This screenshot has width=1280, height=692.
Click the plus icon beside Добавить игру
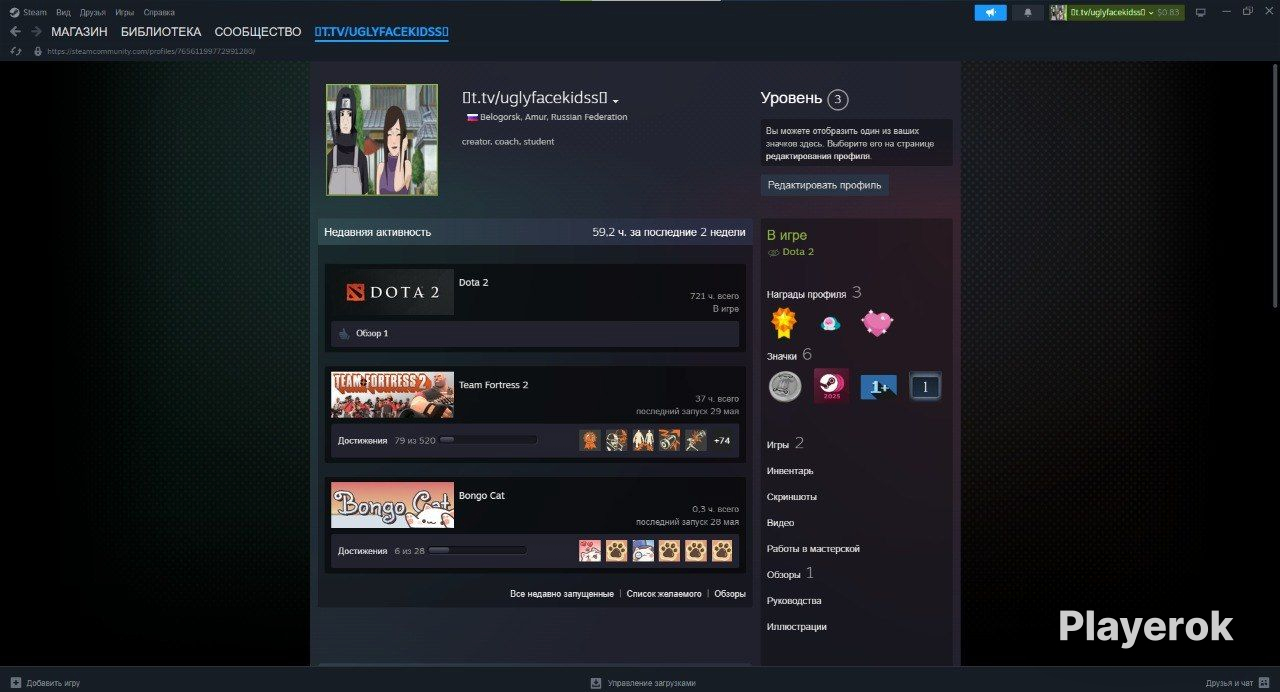pyautogui.click(x=15, y=683)
